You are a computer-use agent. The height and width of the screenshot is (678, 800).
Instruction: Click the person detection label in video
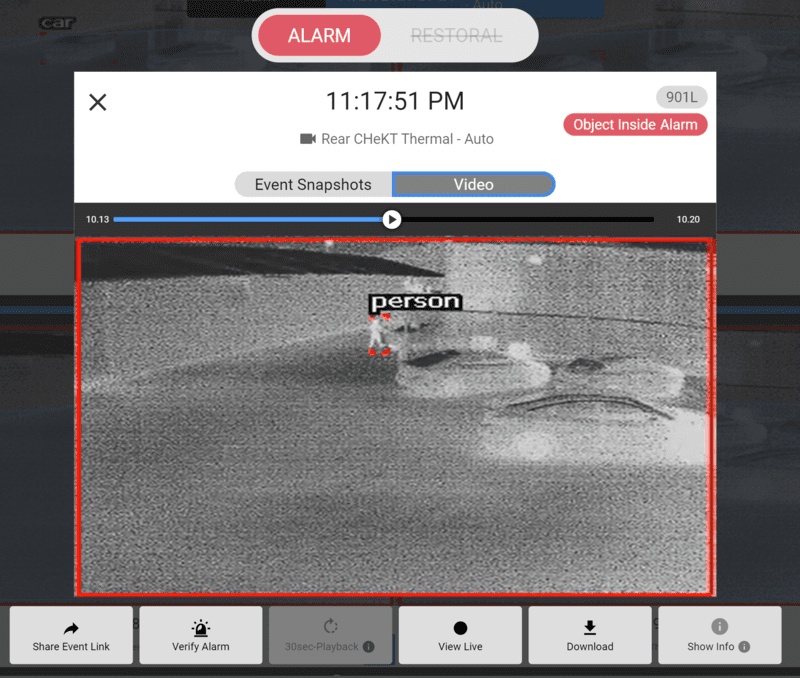click(415, 302)
